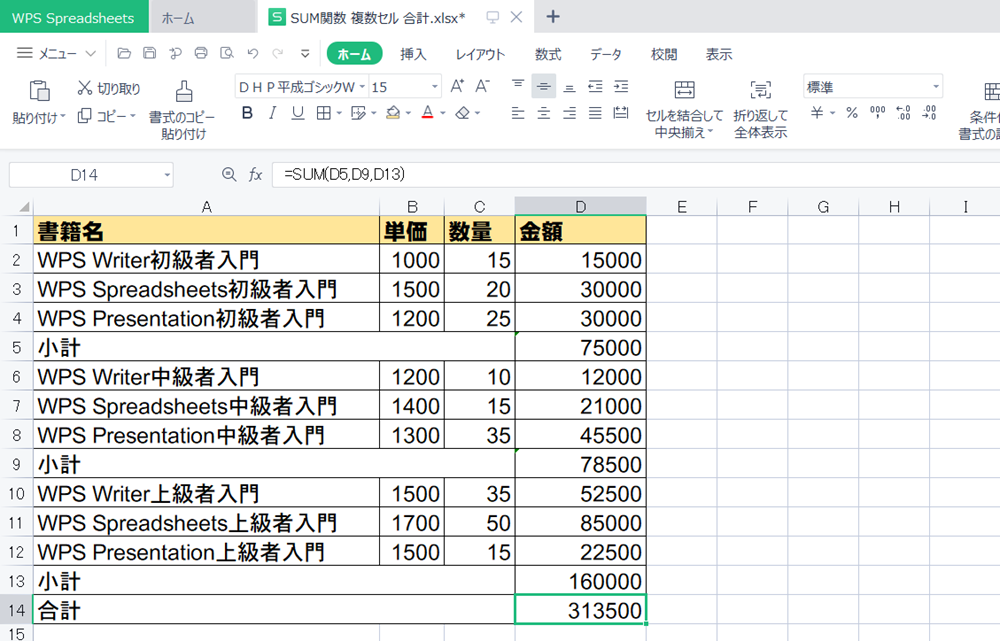Select column D header

(x=580, y=206)
